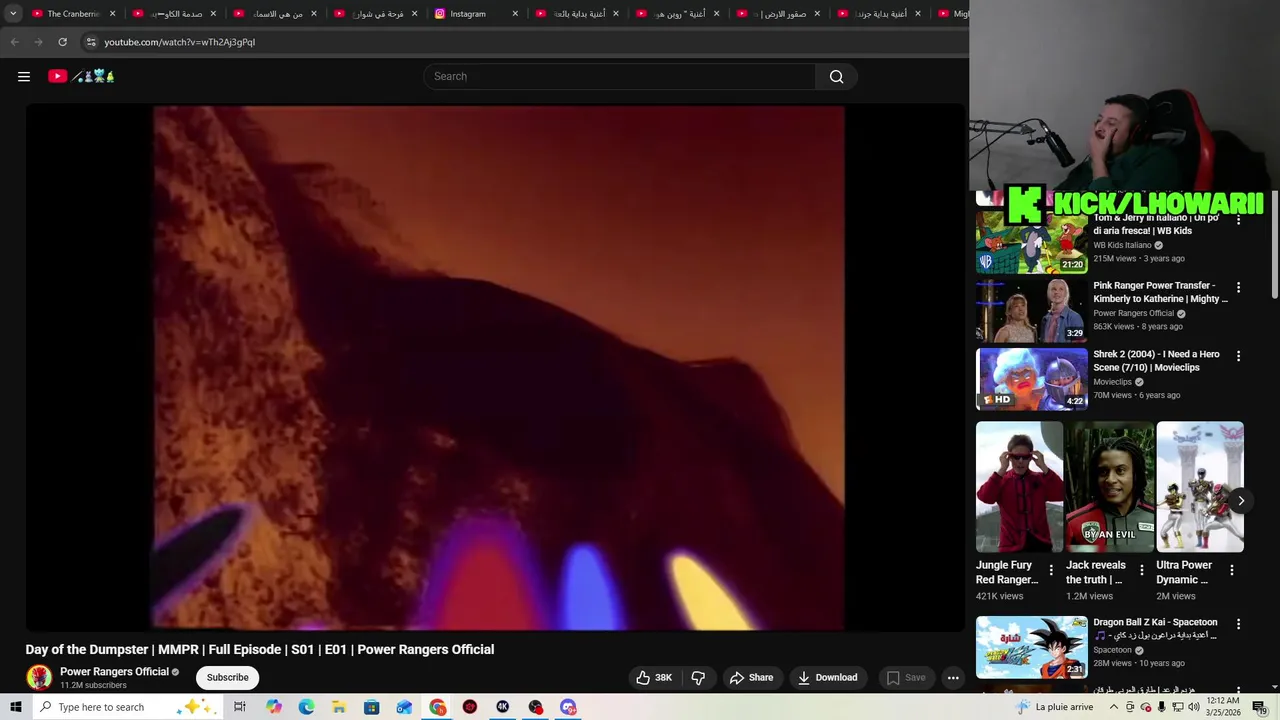
Task: Open options for Shrek 2 video
Action: 1238,355
